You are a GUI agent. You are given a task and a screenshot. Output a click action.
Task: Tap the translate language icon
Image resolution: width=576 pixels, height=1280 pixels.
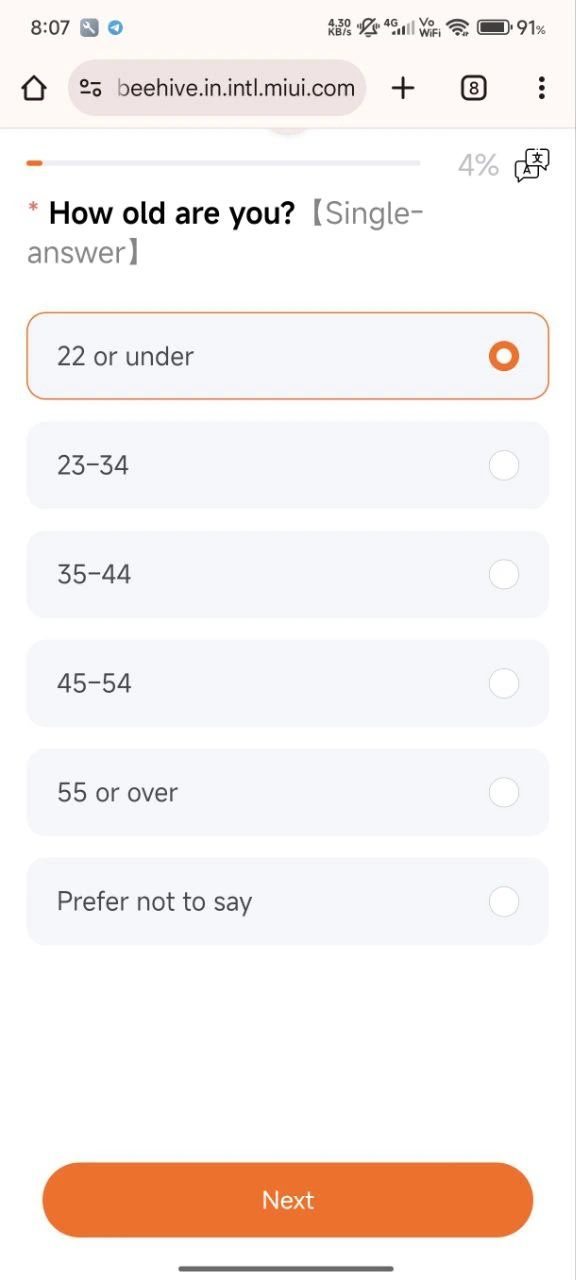coord(532,166)
